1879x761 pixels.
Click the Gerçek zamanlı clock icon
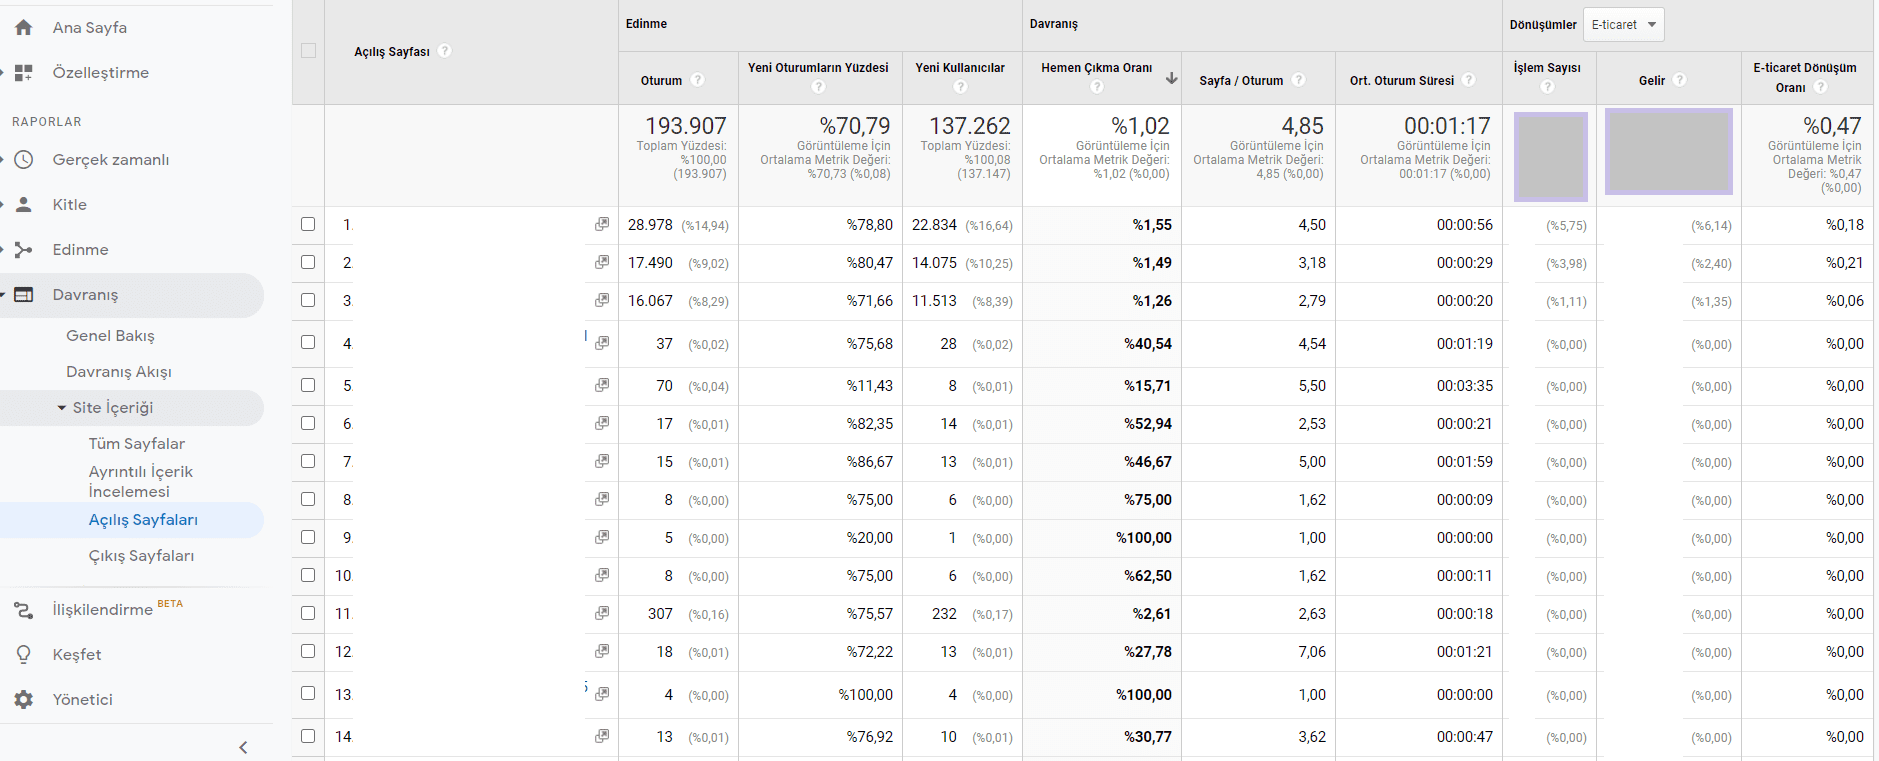click(x=24, y=160)
